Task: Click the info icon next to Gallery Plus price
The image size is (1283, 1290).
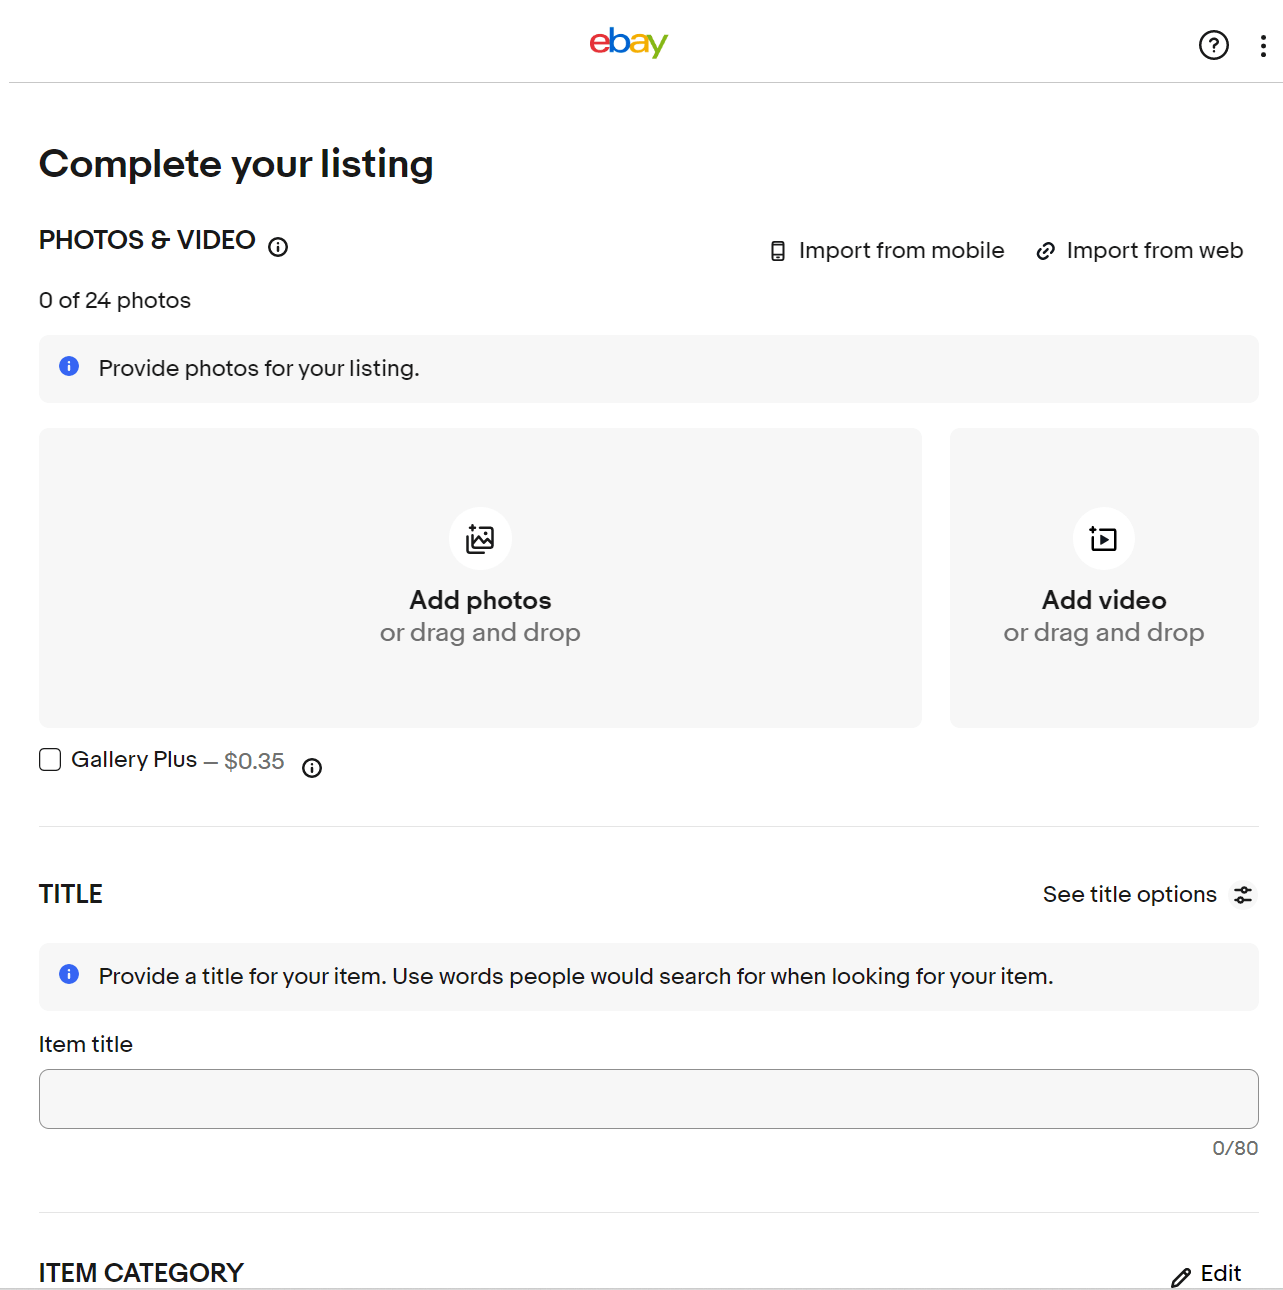Action: [311, 768]
